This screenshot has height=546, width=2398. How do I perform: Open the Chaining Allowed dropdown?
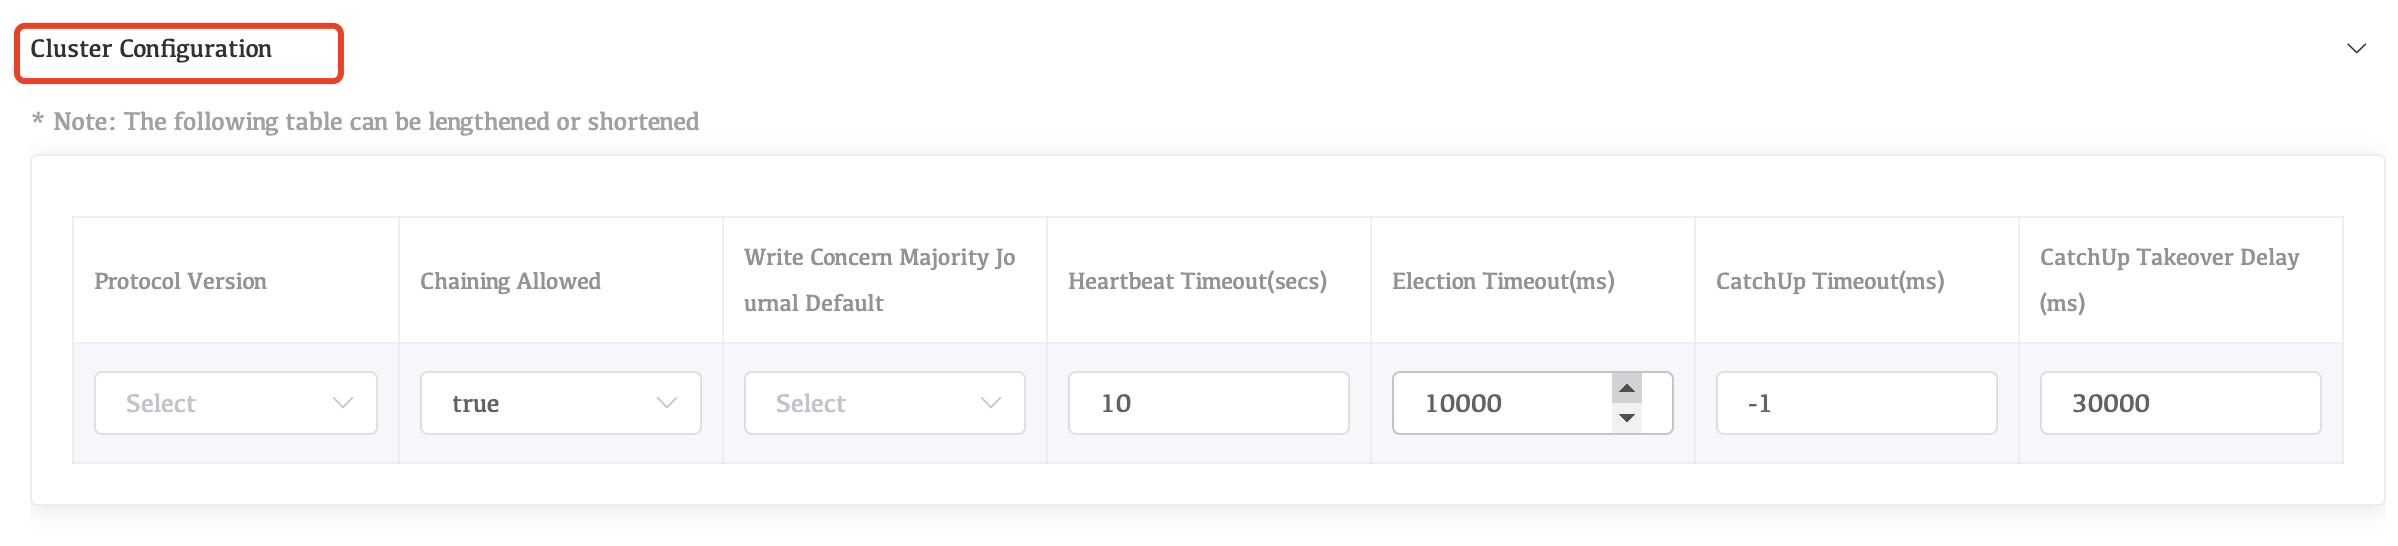(x=560, y=403)
